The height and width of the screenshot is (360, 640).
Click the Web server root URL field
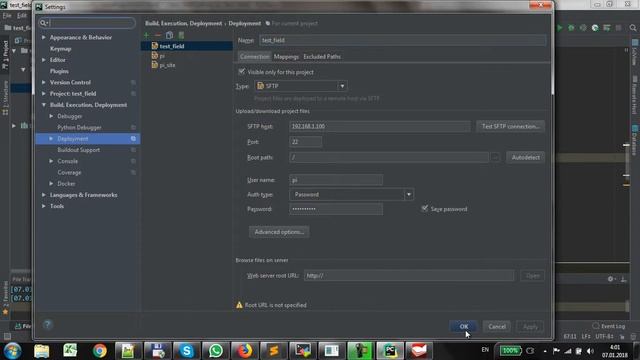coord(409,276)
